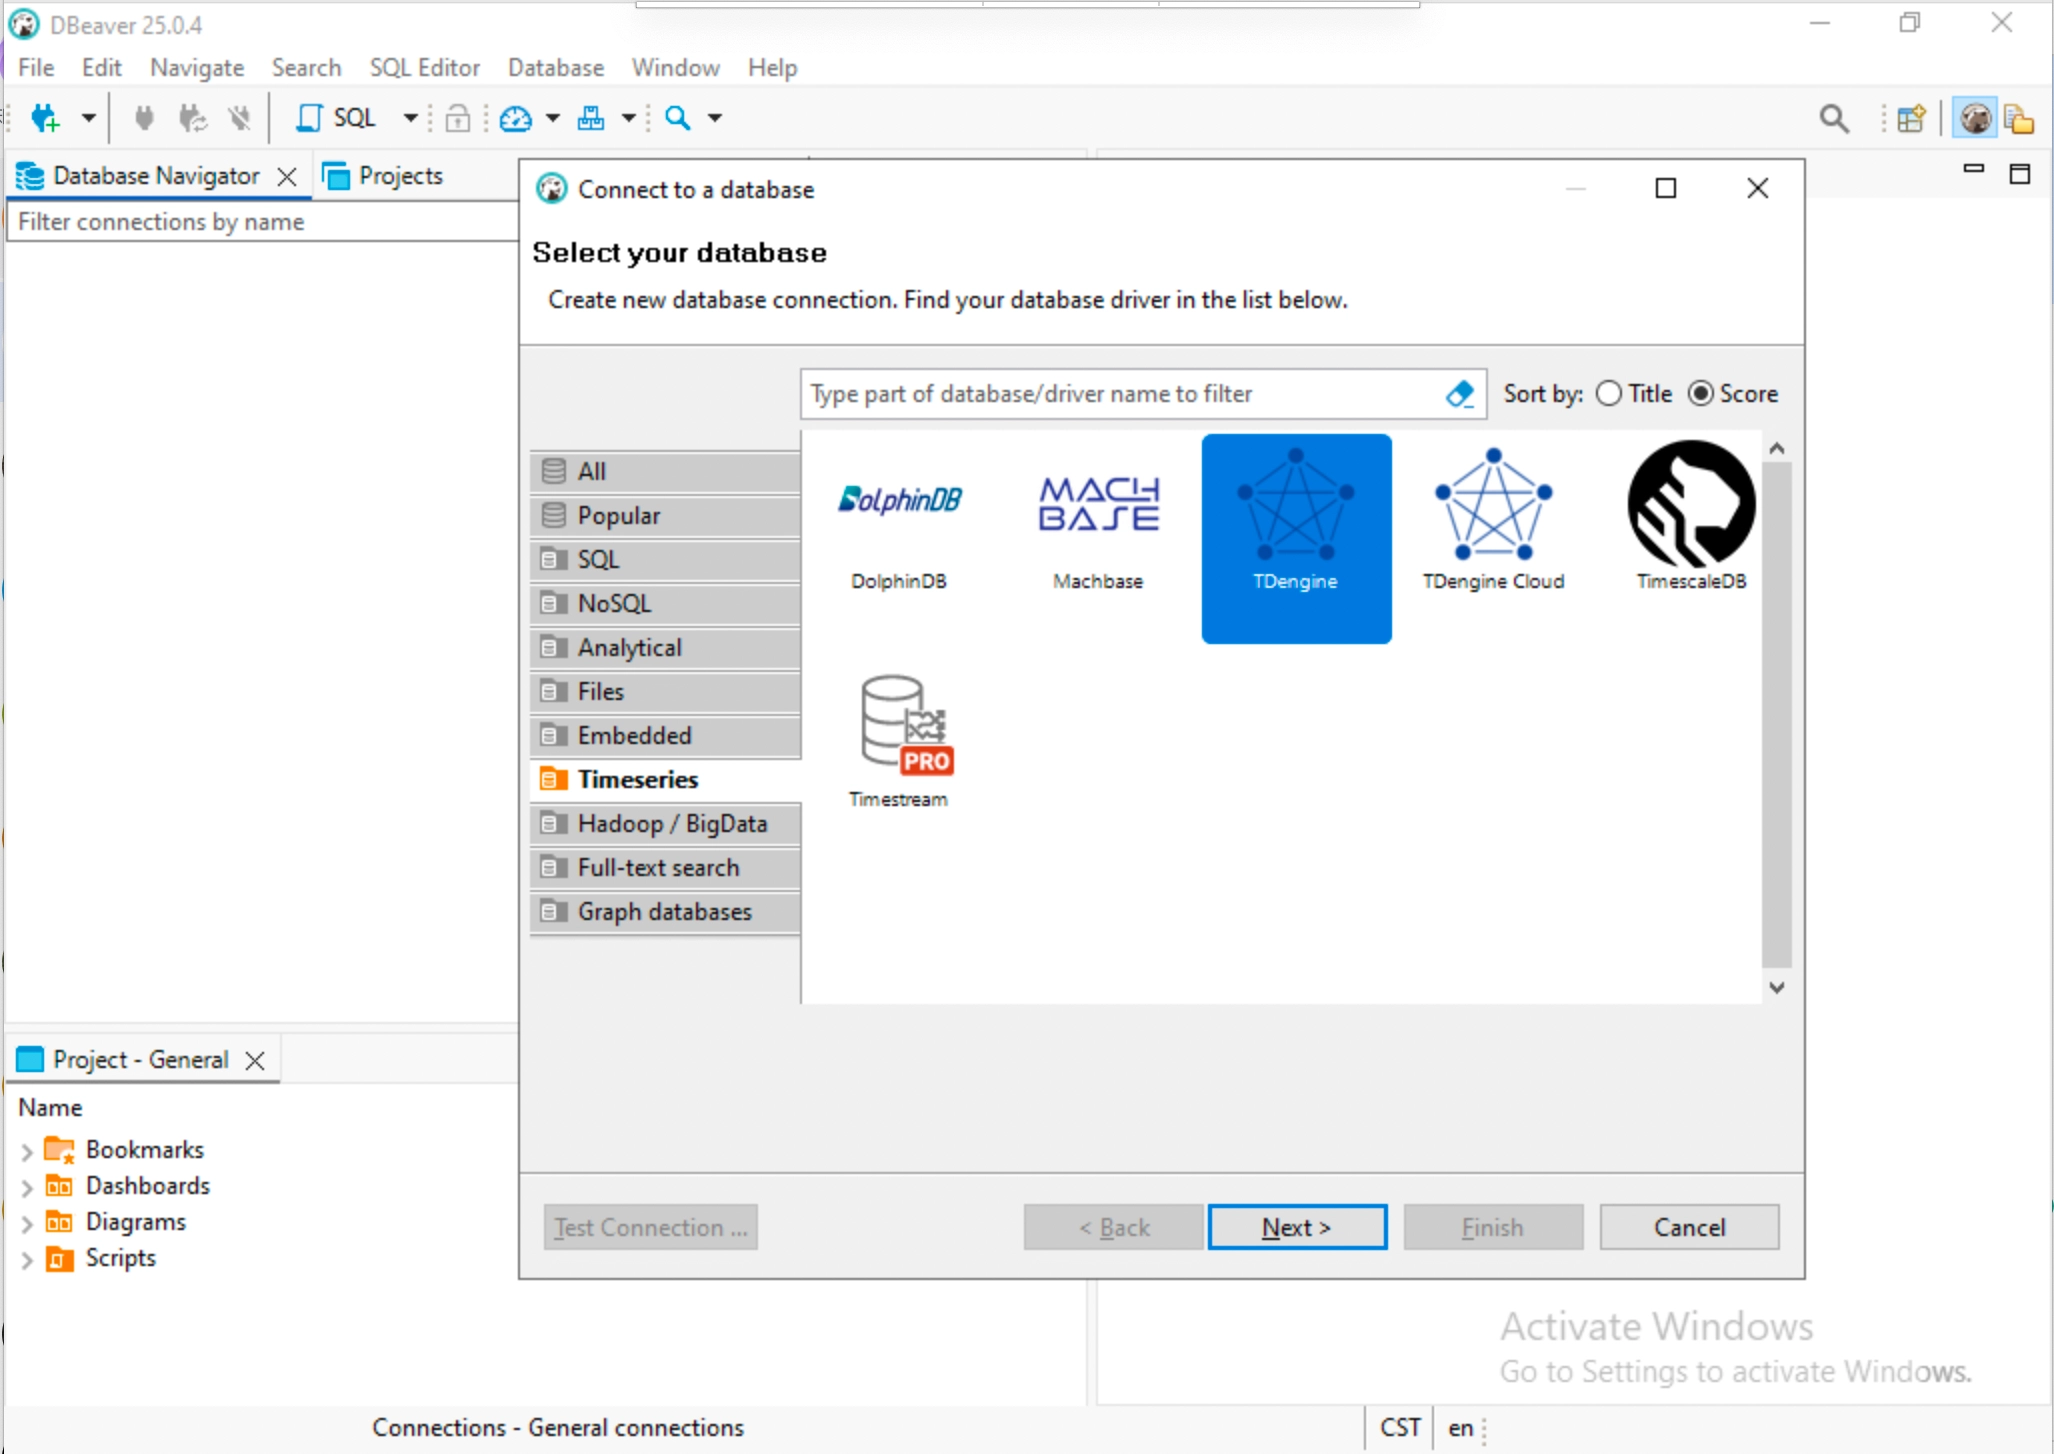Sort drivers by Title radio button
The width and height of the screenshot is (2054, 1454).
(1609, 394)
